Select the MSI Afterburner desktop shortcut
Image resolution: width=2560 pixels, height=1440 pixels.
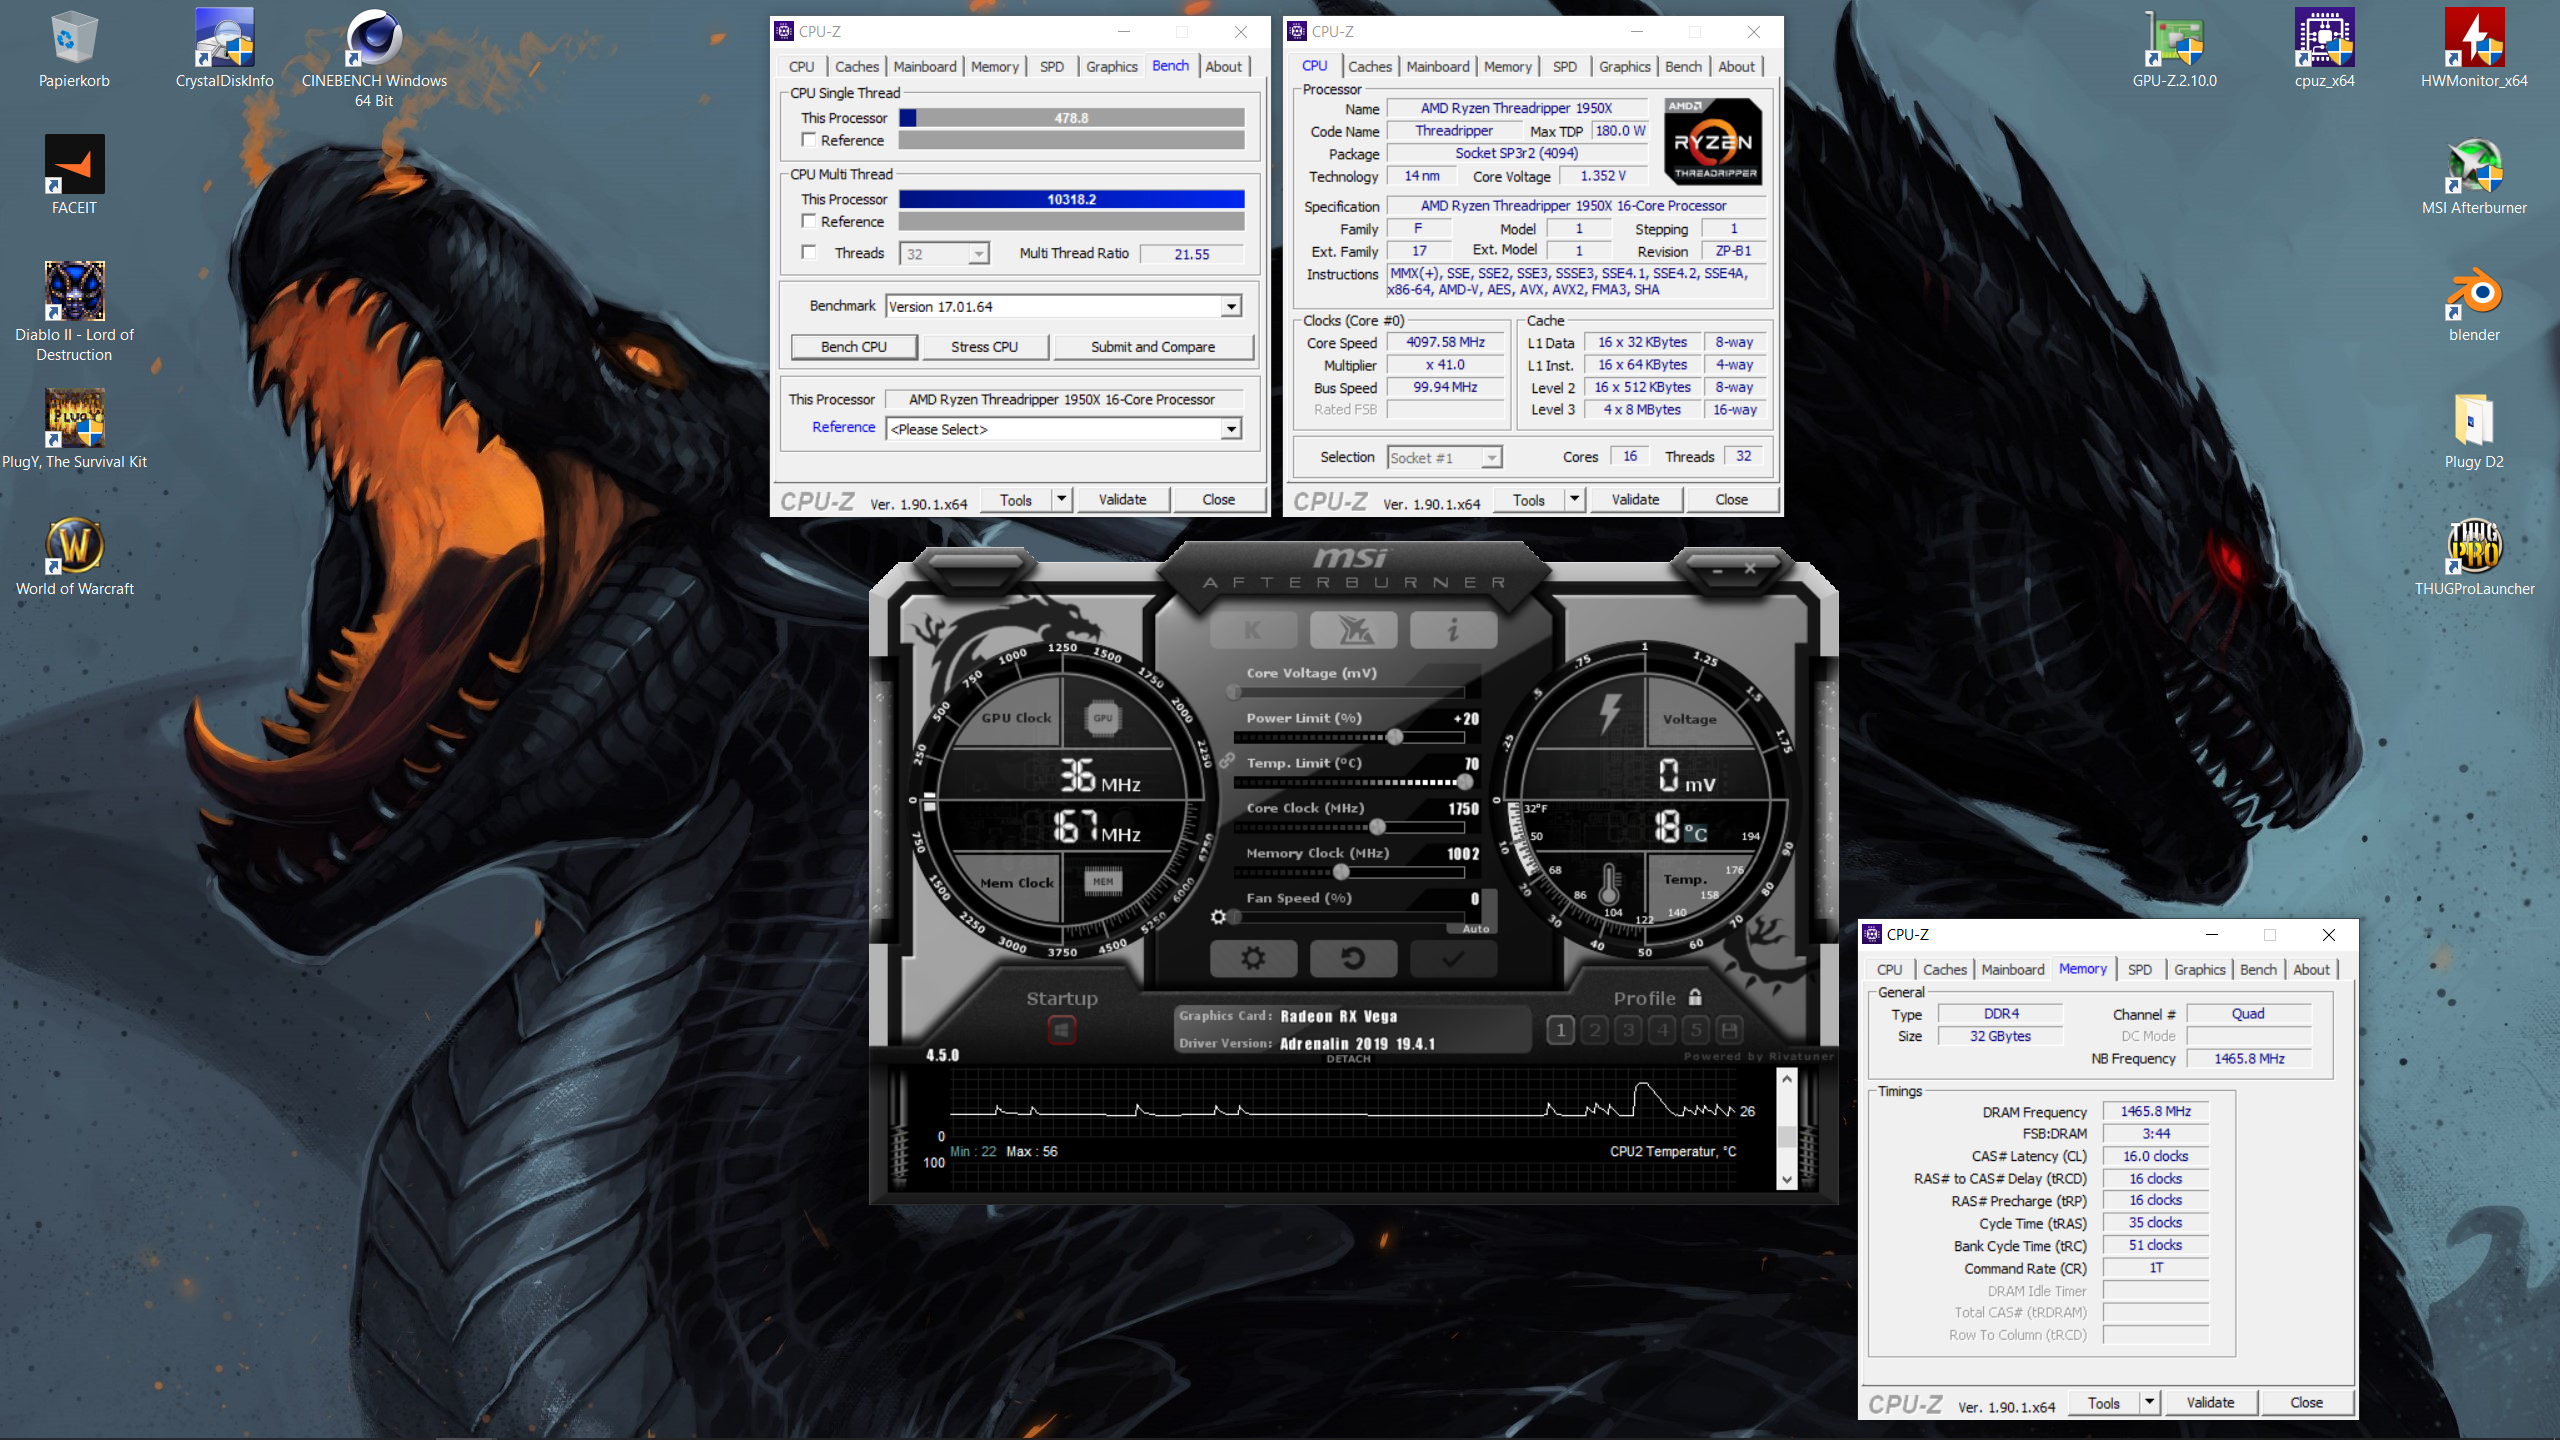[2474, 176]
